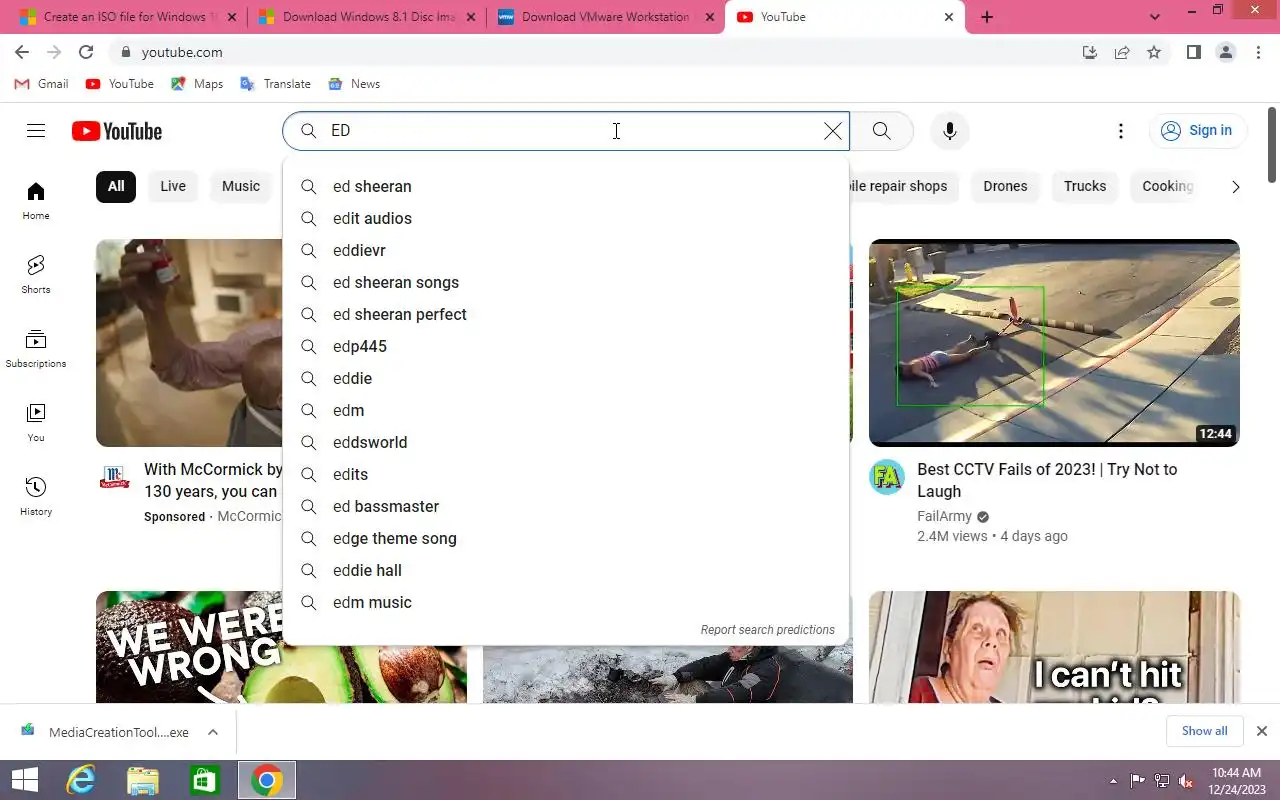Choose suggestion 'eddsworld'

(x=566, y=442)
